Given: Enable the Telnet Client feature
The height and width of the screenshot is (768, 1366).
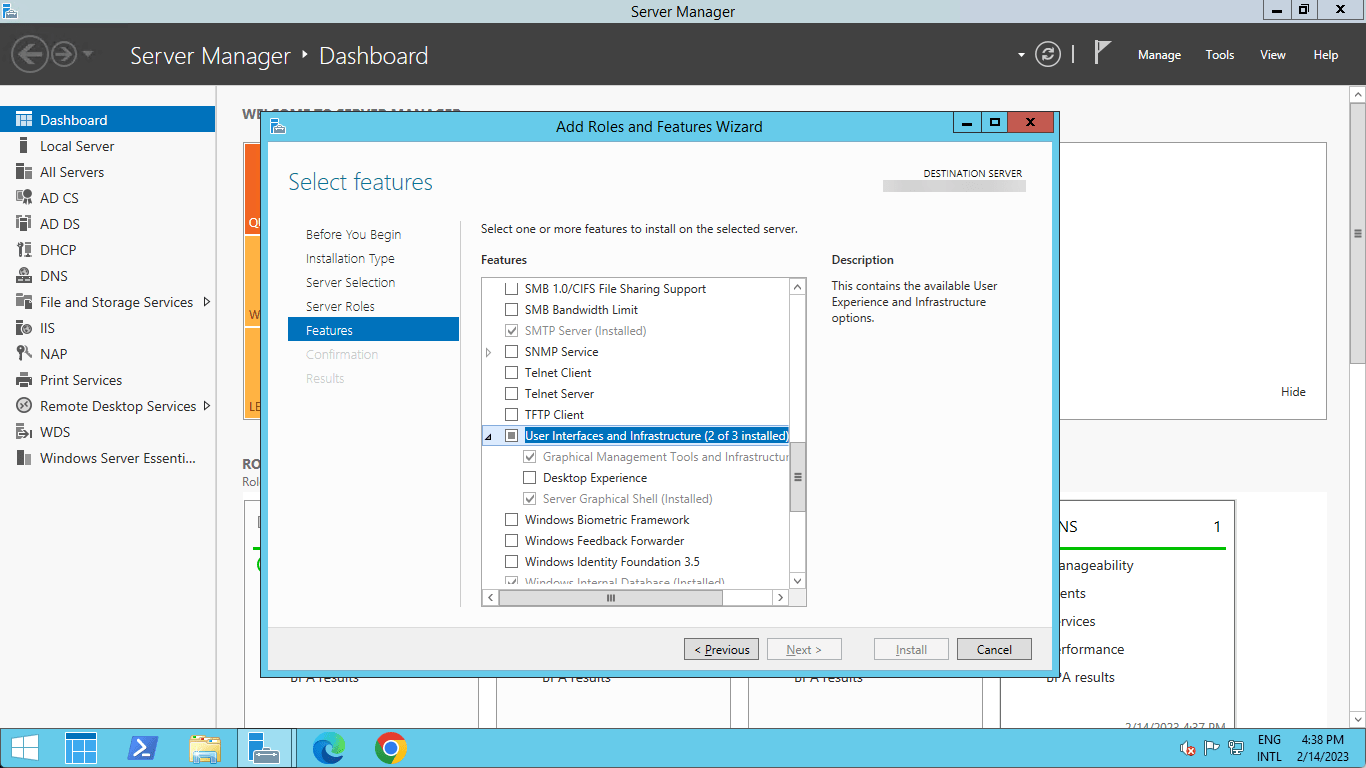Looking at the screenshot, I should (512, 373).
